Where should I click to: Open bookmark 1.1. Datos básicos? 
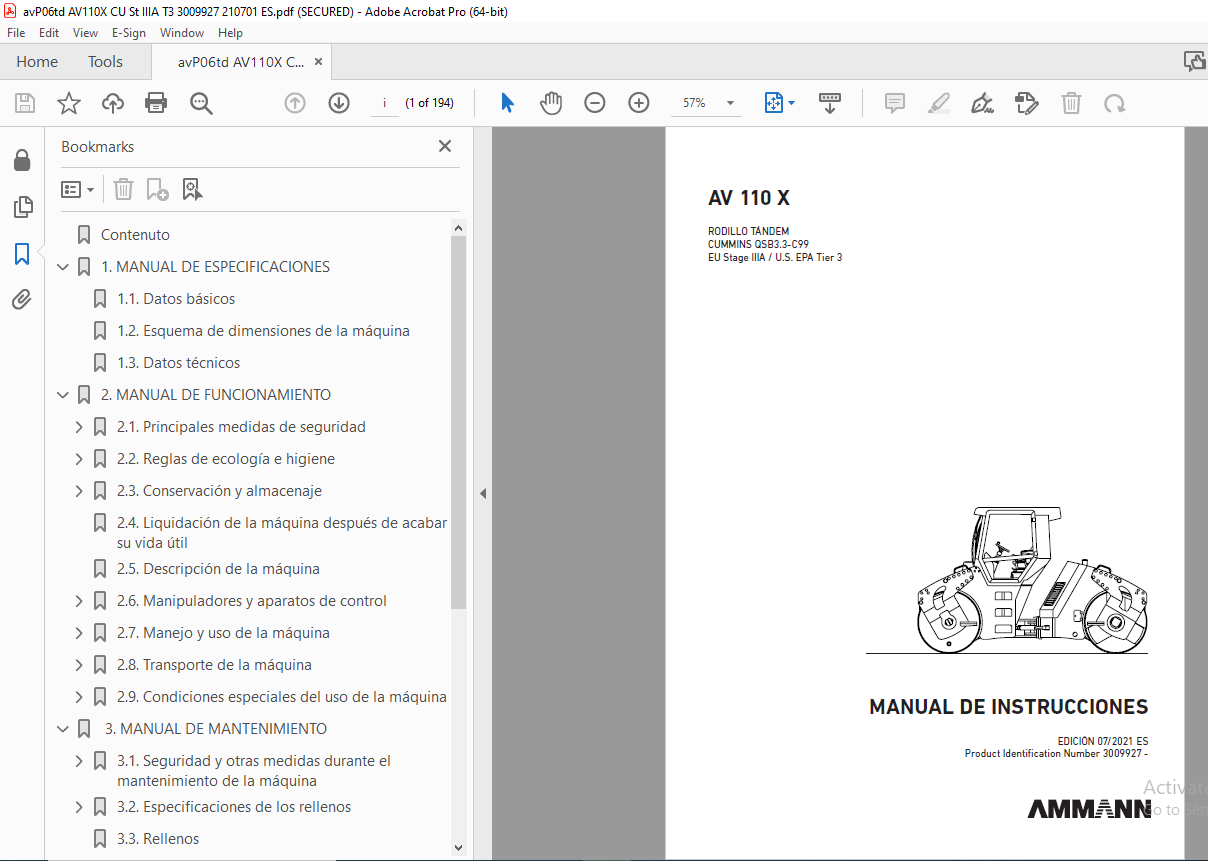coord(176,299)
